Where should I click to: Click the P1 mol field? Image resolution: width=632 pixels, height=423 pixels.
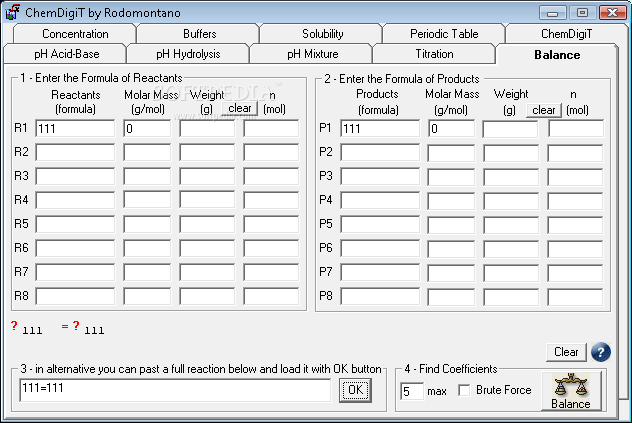[576, 129]
